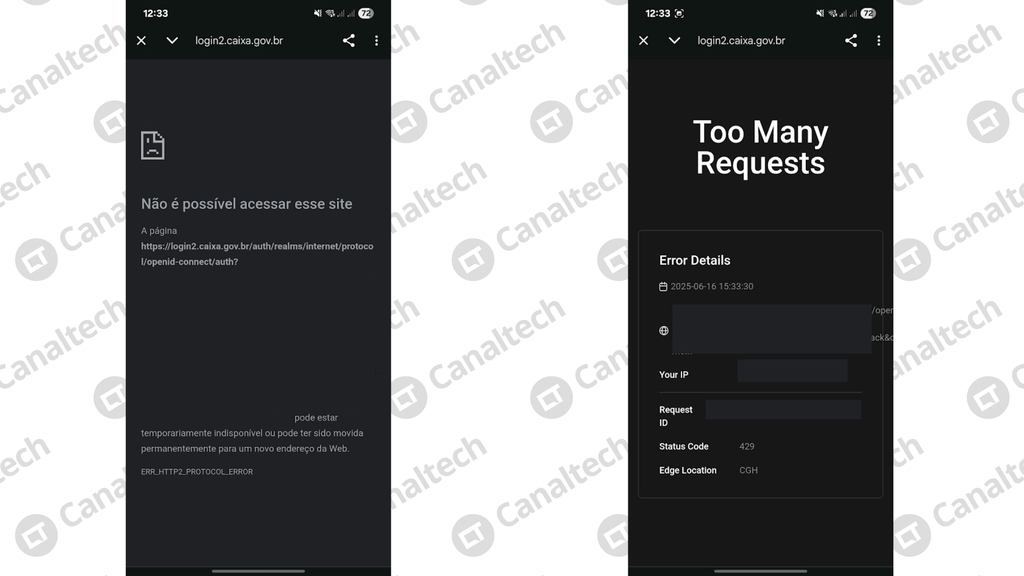Close the tab in the left phone browser
Image resolution: width=1024 pixels, height=576 pixels.
(x=141, y=40)
